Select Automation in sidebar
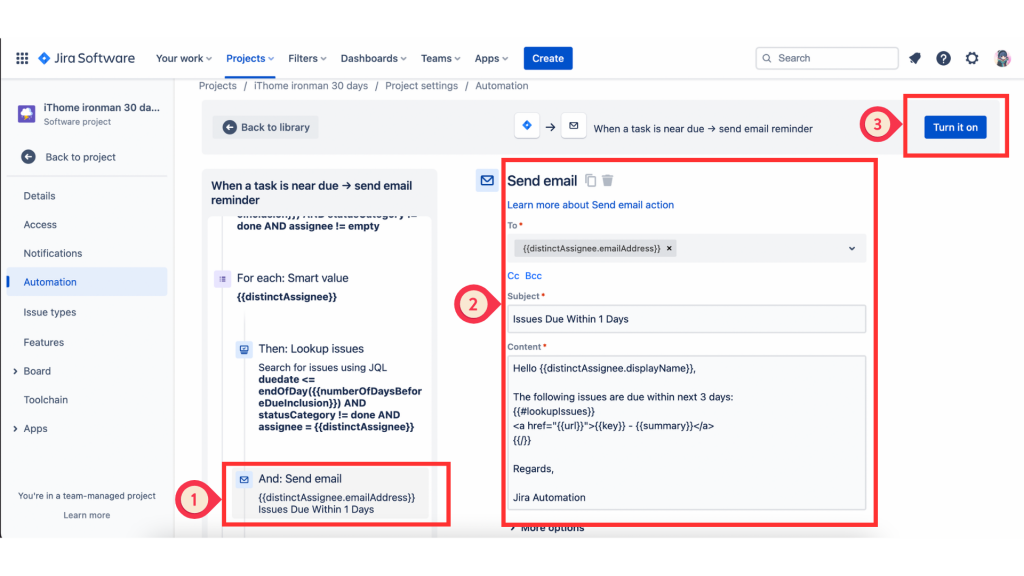1024x576 pixels. click(x=87, y=282)
